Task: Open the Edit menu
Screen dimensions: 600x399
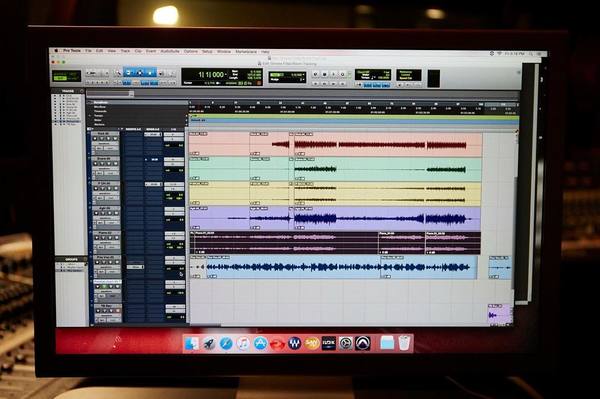Action: coord(99,50)
